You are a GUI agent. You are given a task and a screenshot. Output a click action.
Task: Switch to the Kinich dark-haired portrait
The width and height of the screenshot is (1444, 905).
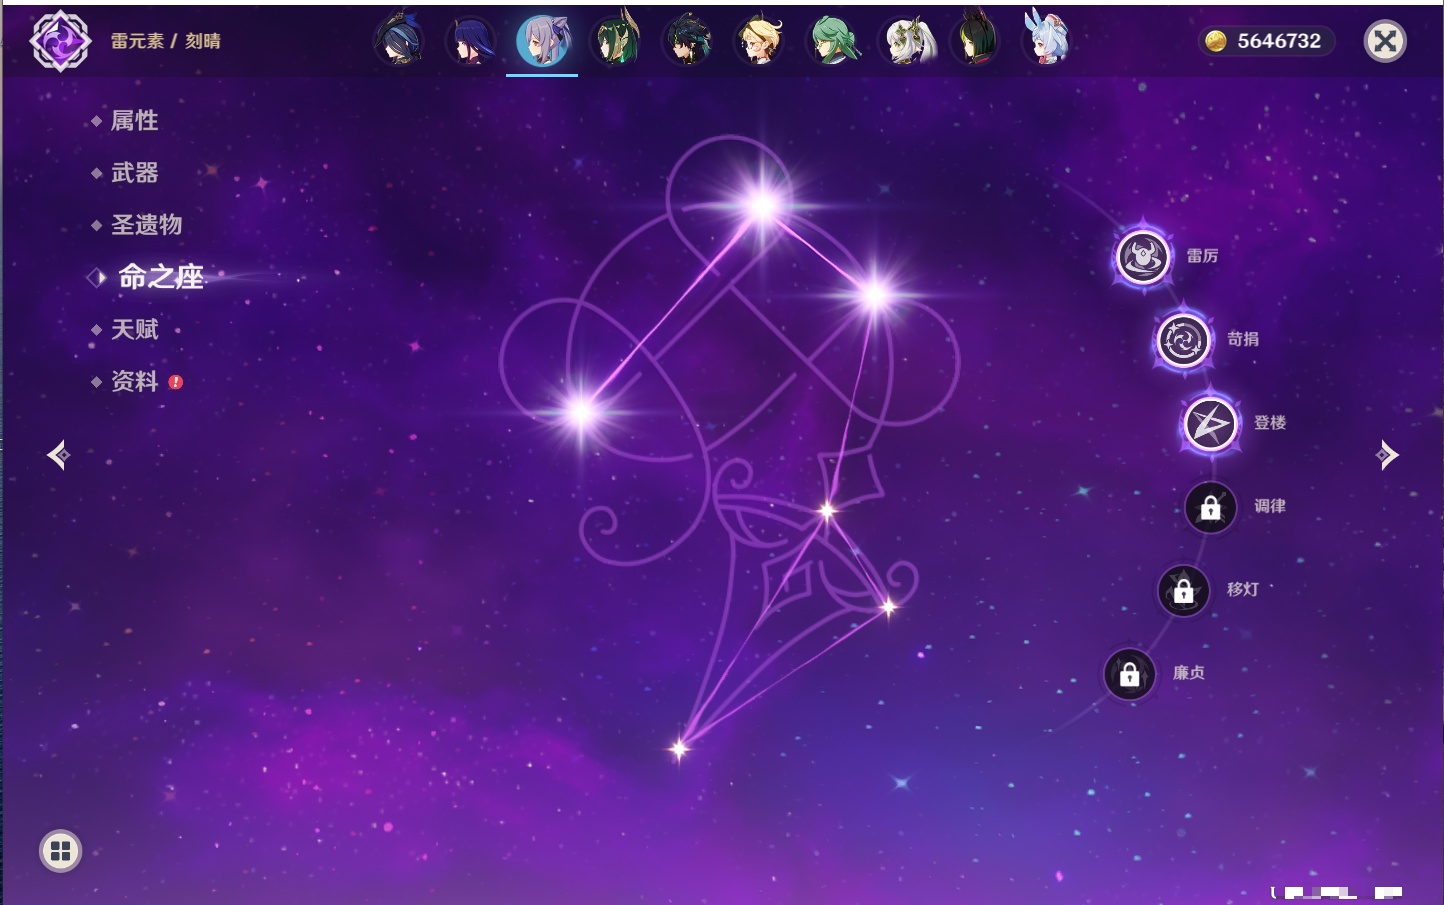tap(688, 40)
